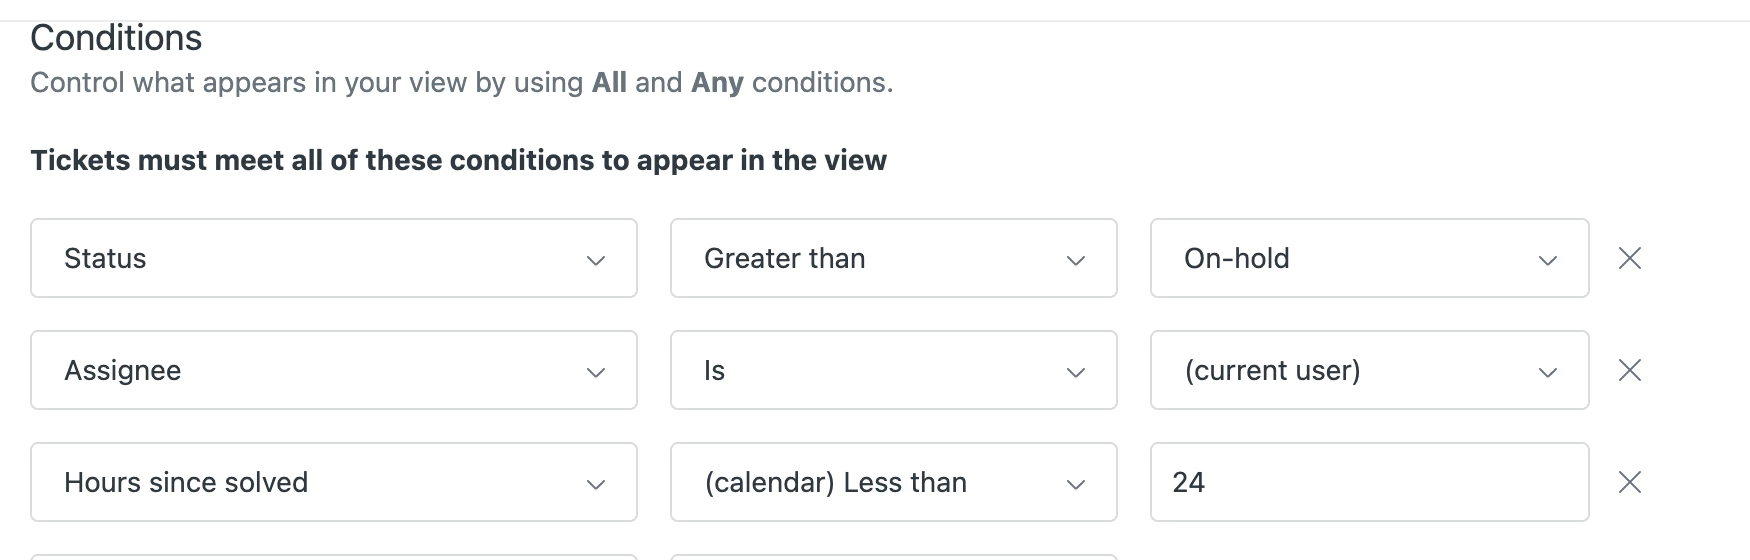Open the On-hold value dropdown
The width and height of the screenshot is (1750, 560).
(x=1369, y=258)
